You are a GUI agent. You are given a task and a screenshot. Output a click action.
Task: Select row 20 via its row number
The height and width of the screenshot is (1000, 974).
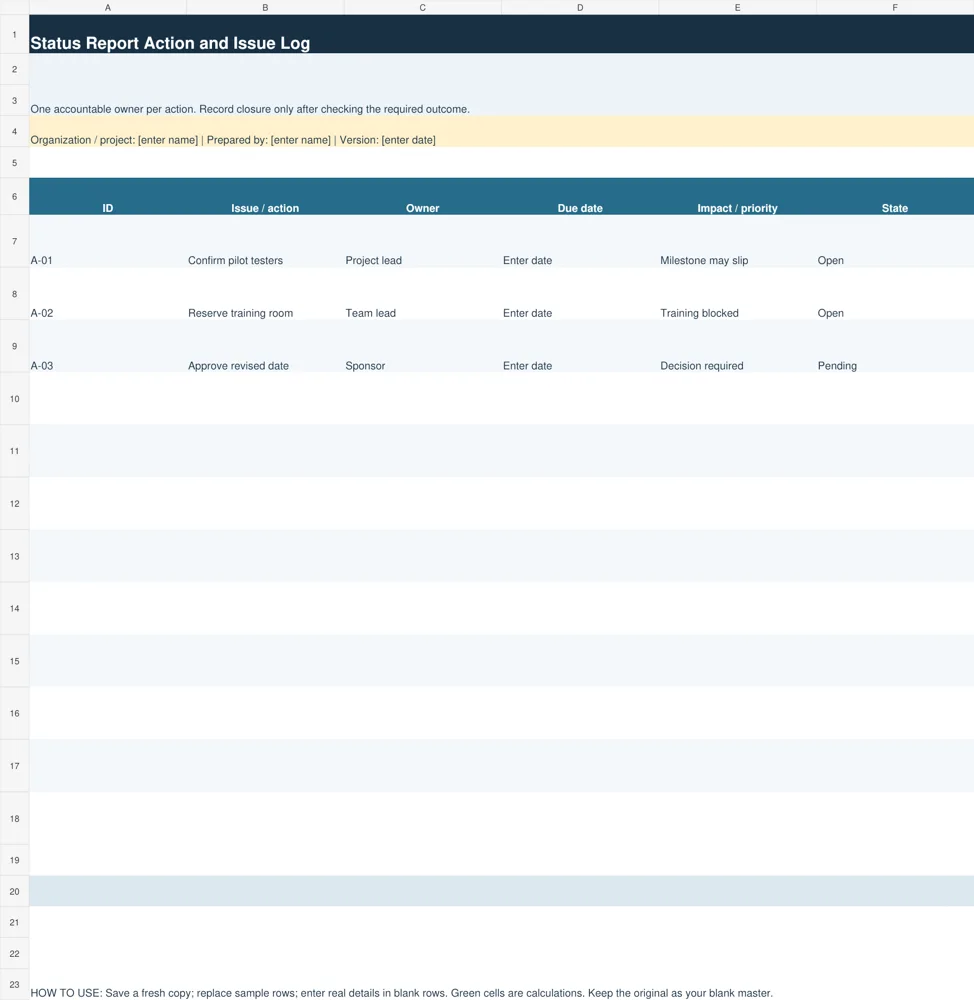pos(14,891)
